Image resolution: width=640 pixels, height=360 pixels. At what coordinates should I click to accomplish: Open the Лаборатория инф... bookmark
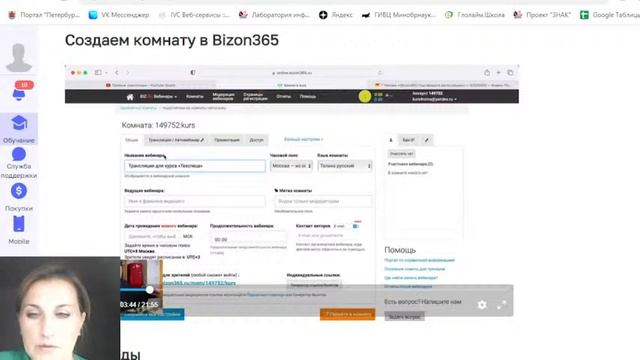tap(274, 15)
